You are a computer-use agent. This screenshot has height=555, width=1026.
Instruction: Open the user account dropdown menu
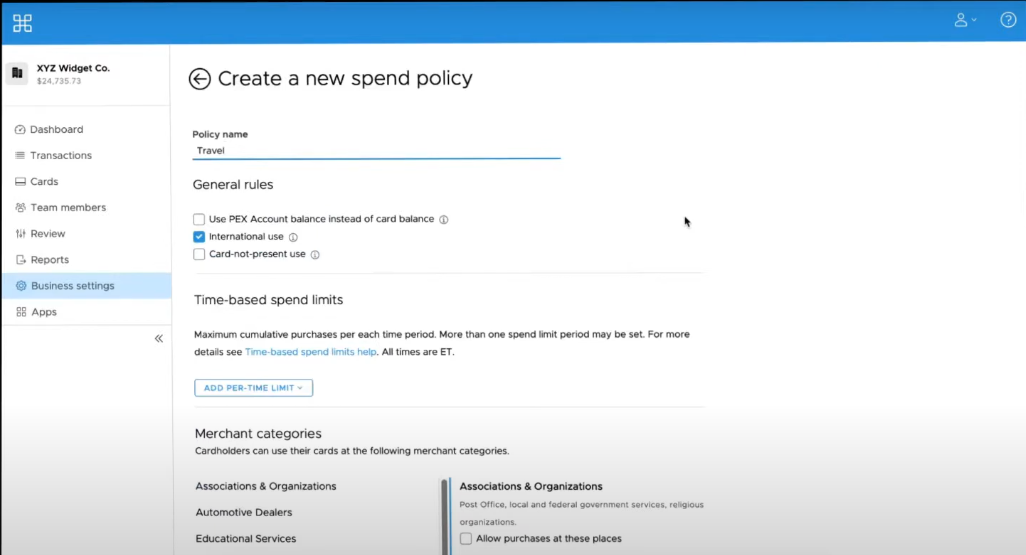click(965, 20)
